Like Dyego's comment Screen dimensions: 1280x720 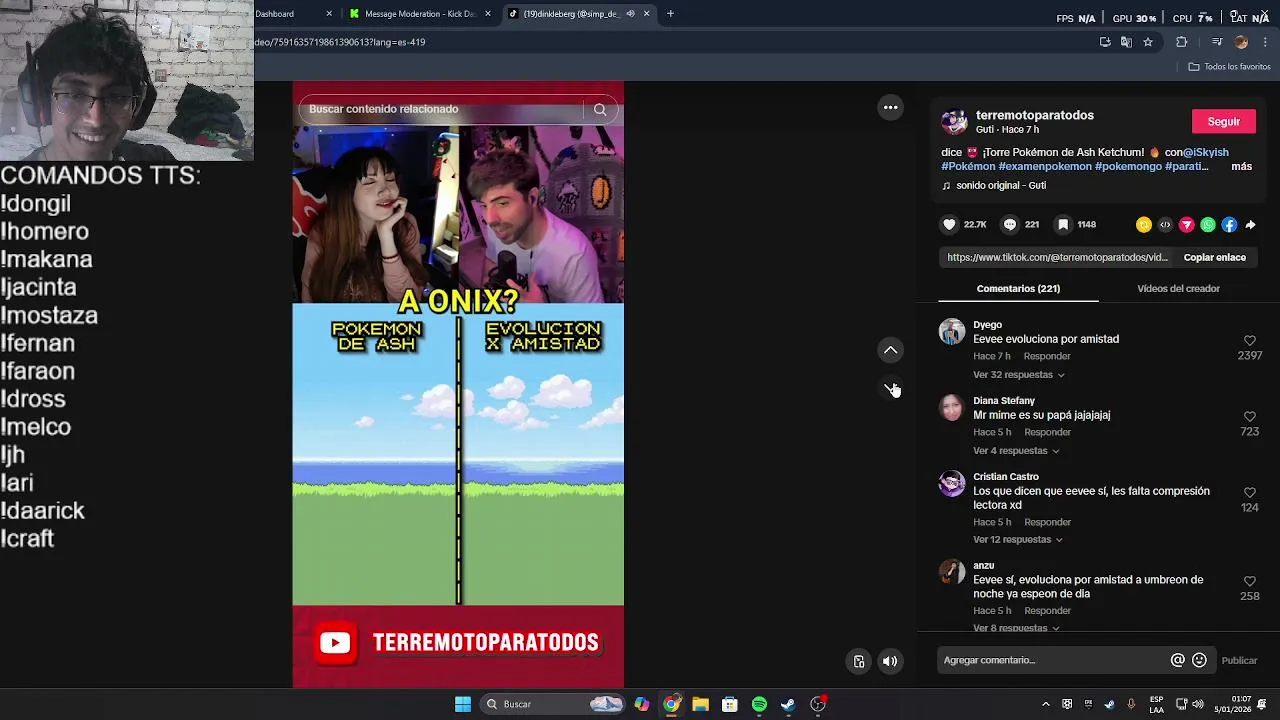[1249, 341]
